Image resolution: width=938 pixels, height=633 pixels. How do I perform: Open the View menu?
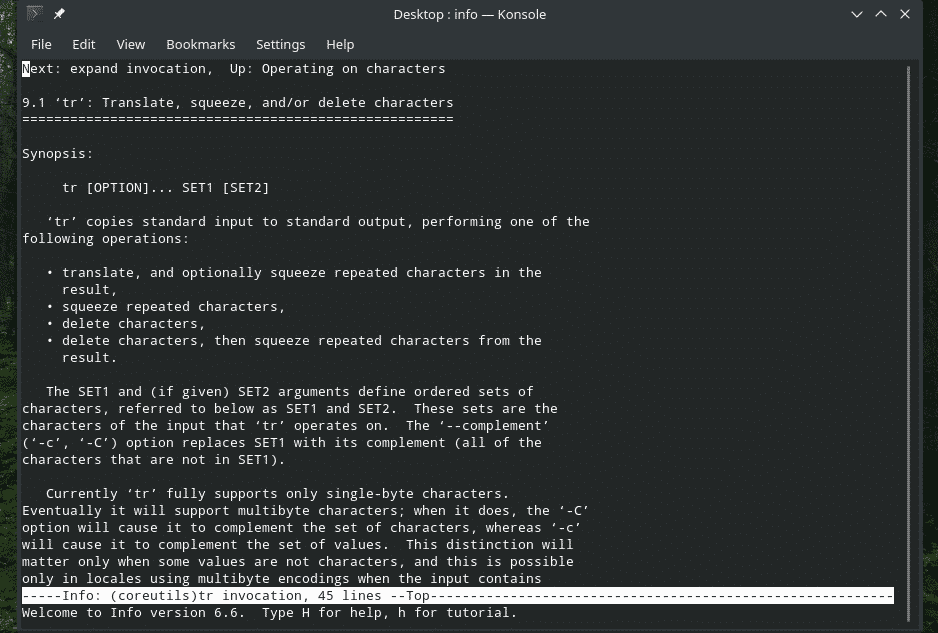click(x=130, y=44)
